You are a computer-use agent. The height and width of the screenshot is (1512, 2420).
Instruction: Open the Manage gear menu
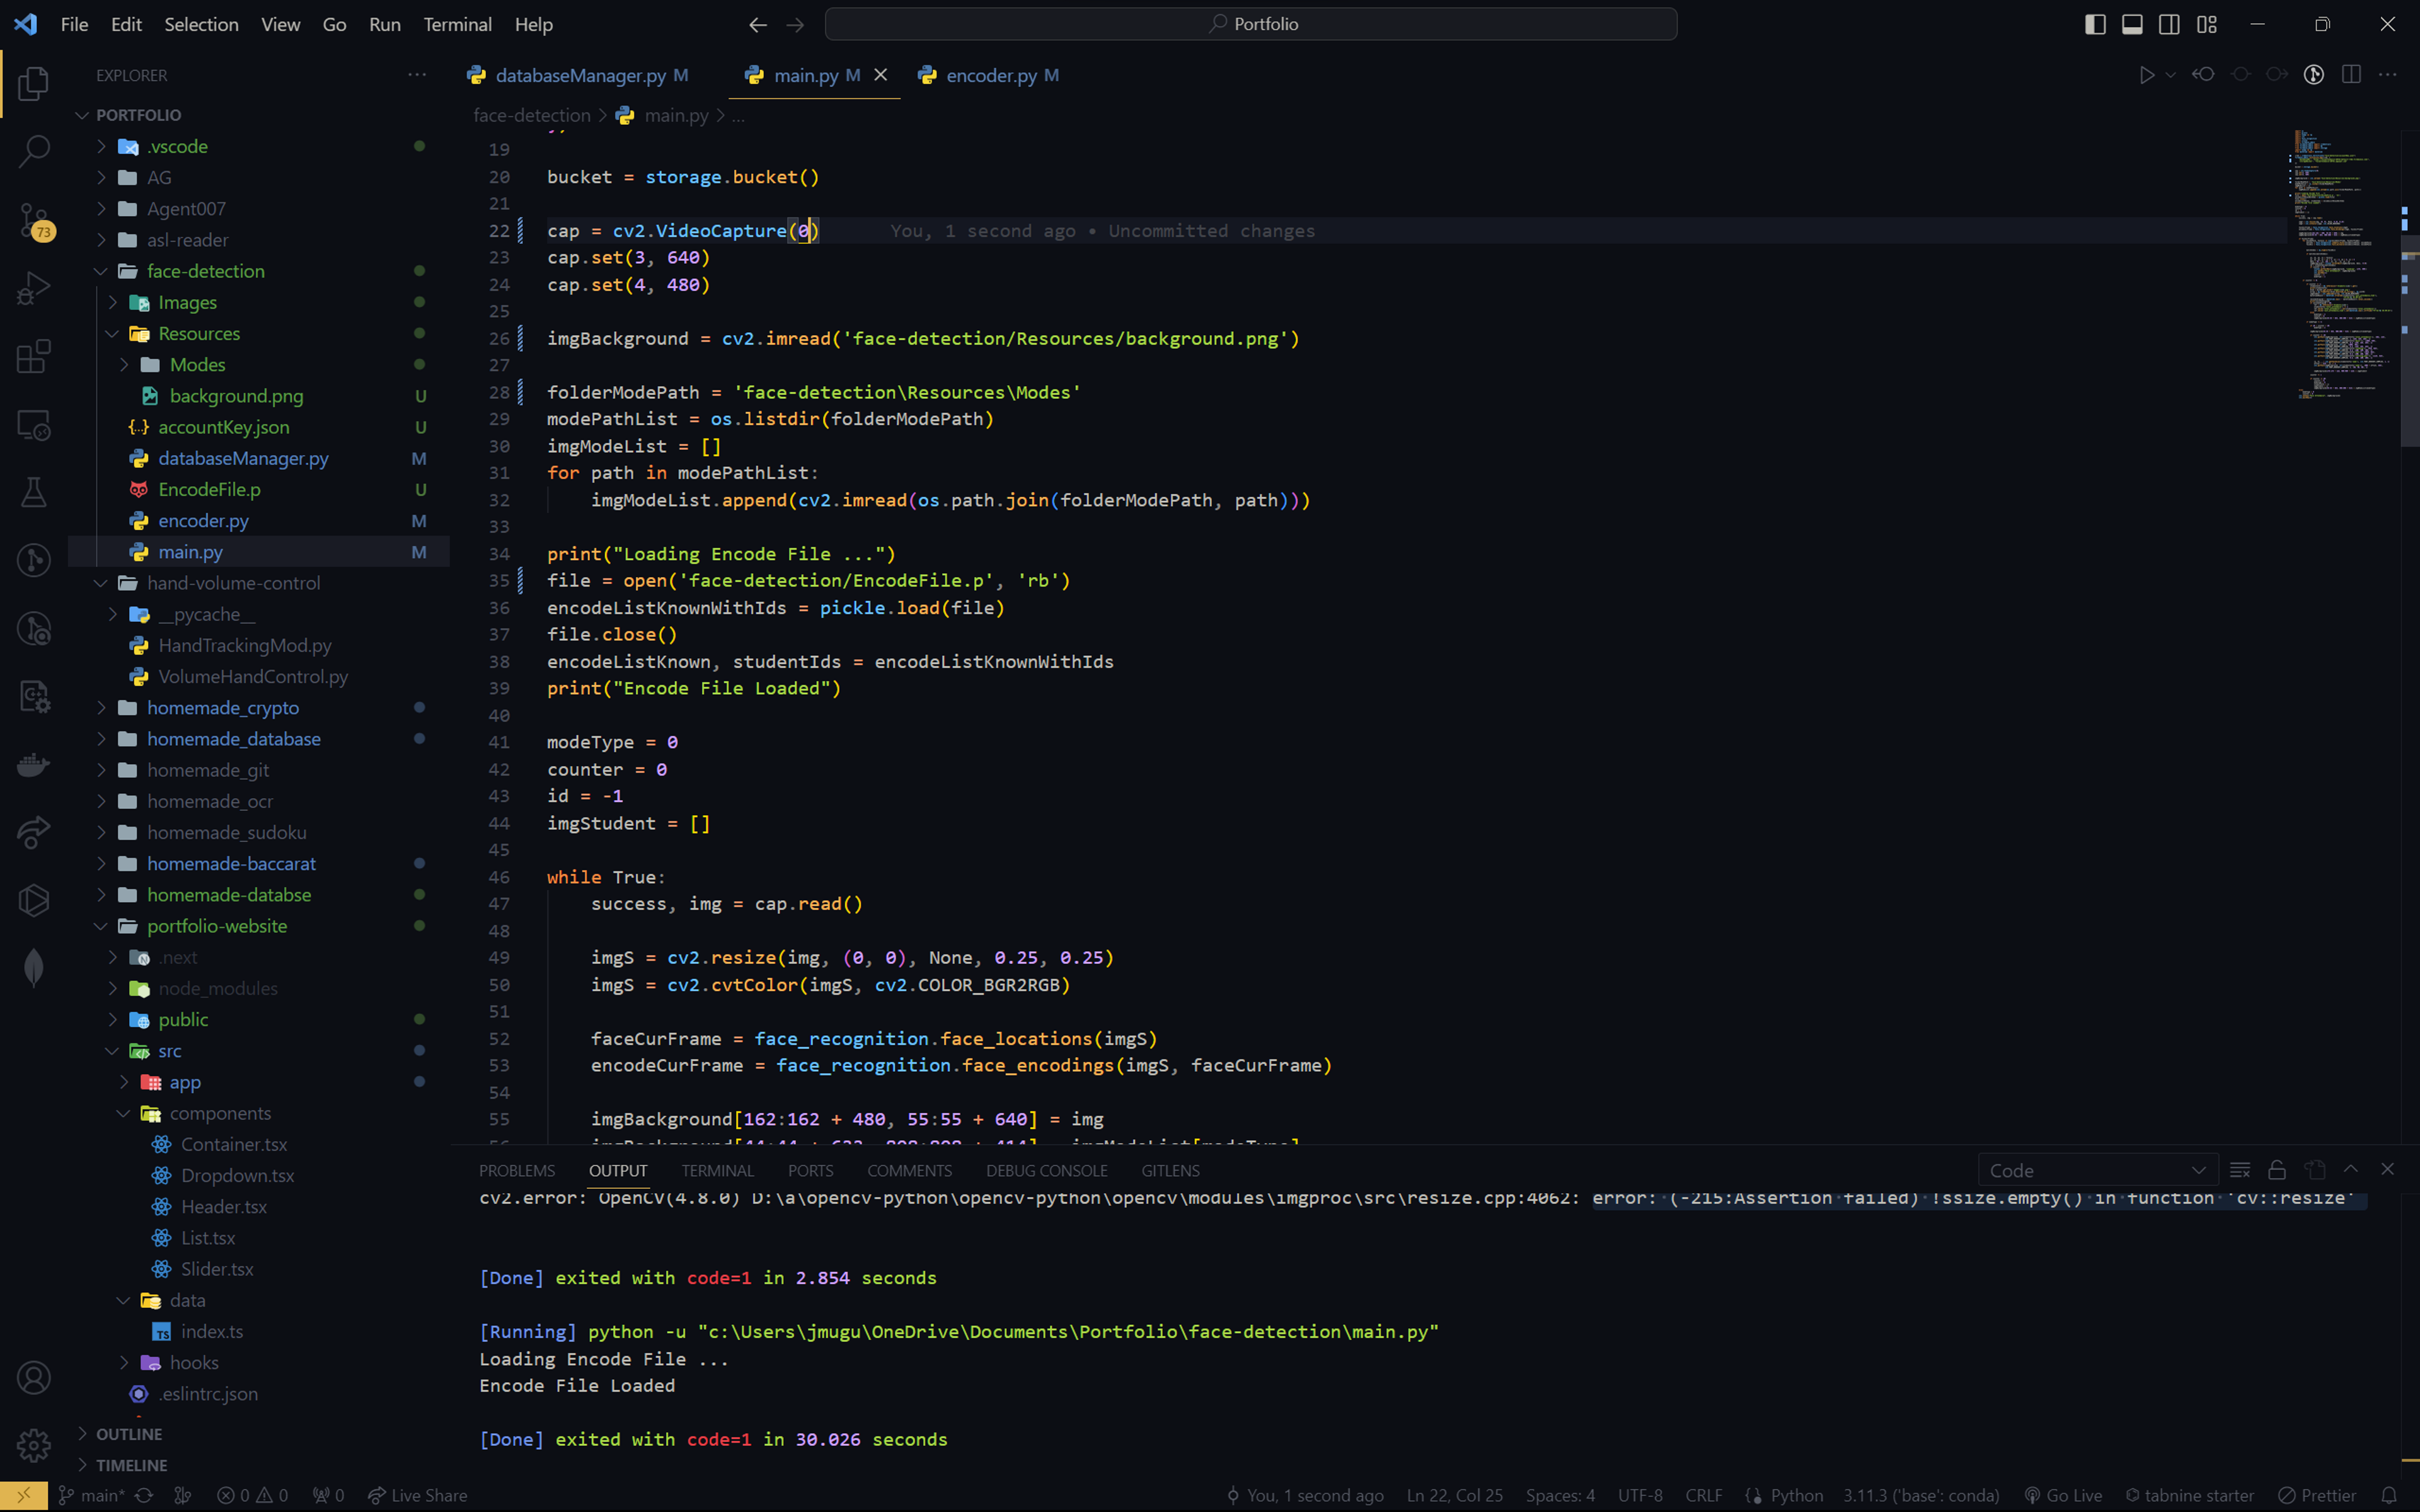tap(34, 1445)
